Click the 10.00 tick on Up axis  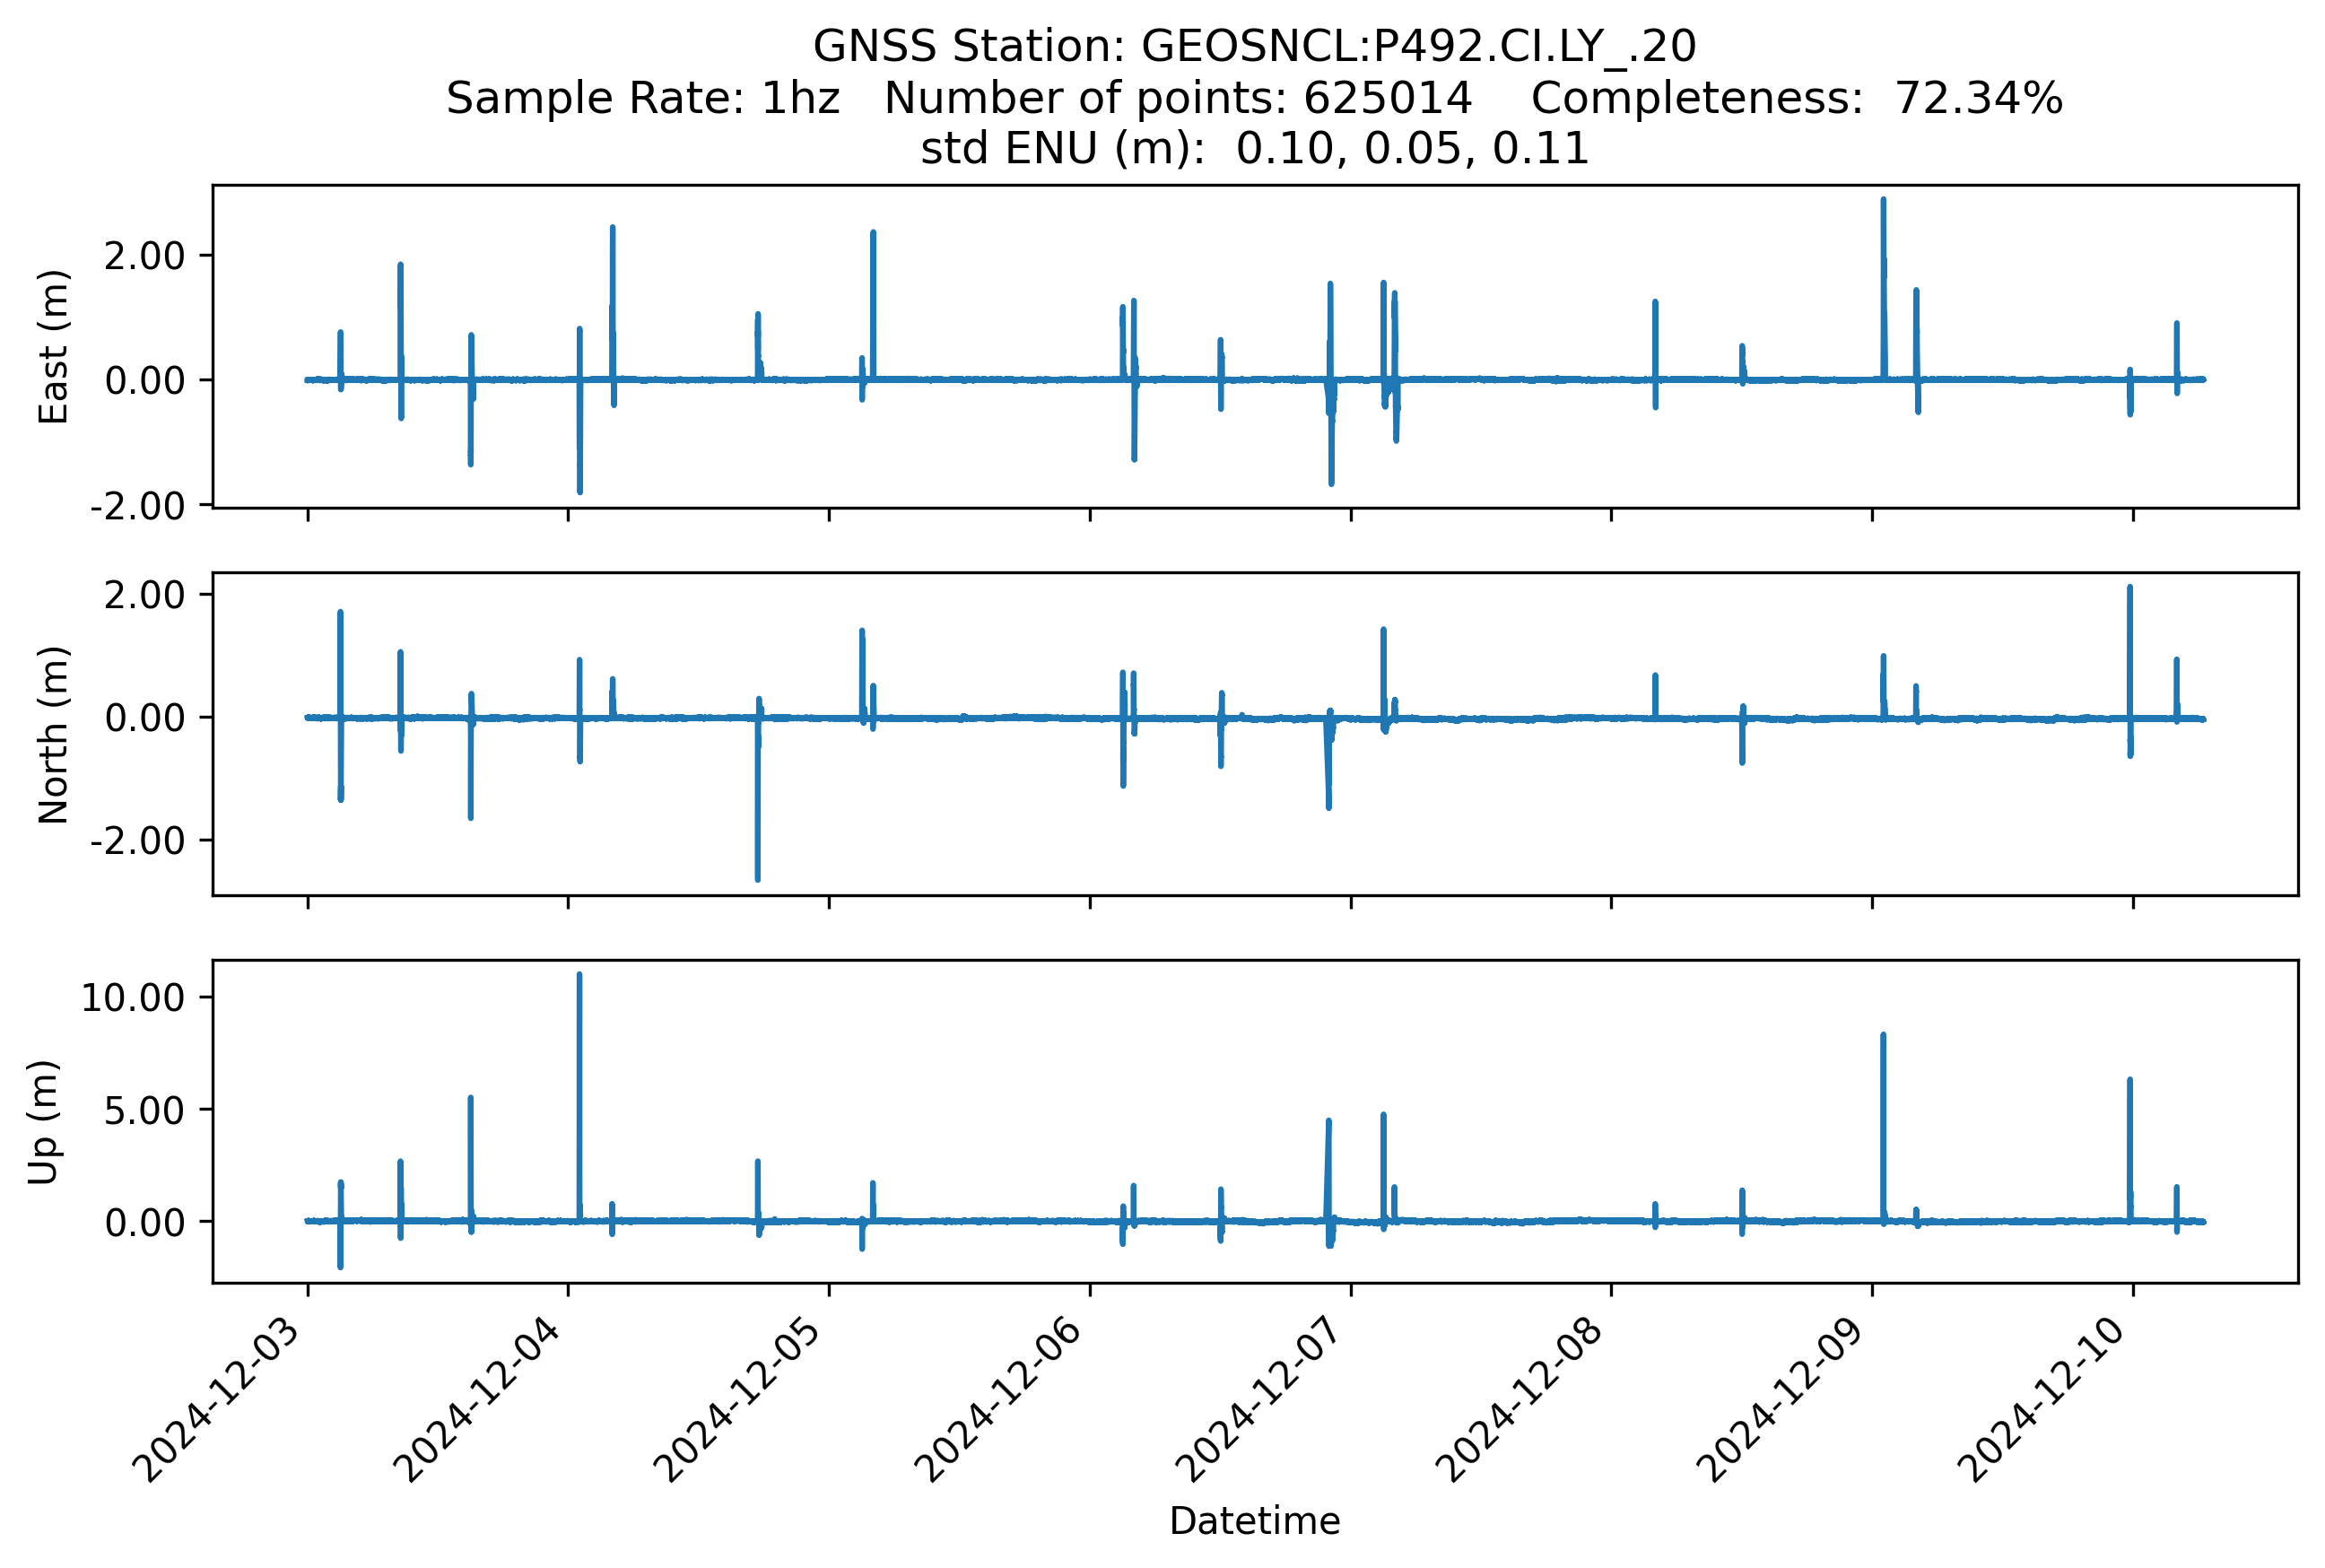[133, 998]
